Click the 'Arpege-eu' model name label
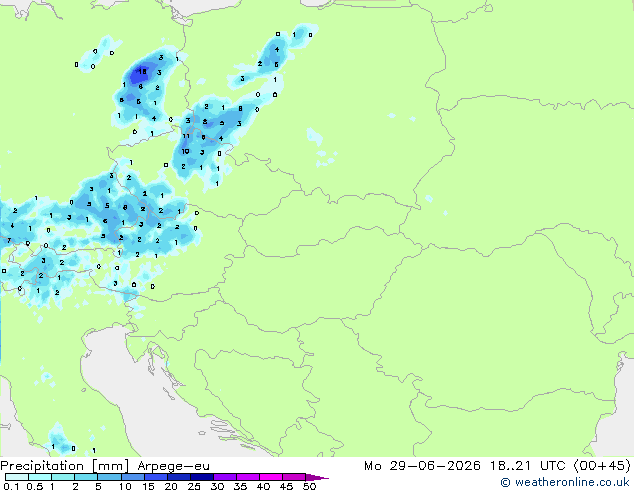 point(173,467)
